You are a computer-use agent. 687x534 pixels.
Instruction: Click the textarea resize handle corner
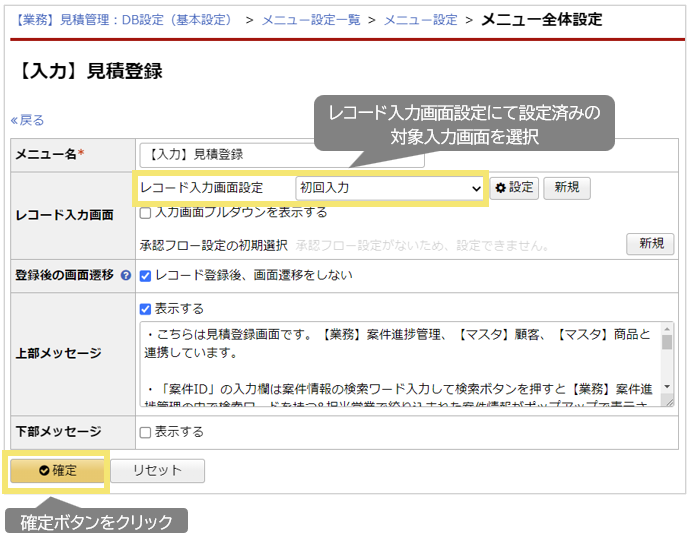pyautogui.click(x=669, y=401)
